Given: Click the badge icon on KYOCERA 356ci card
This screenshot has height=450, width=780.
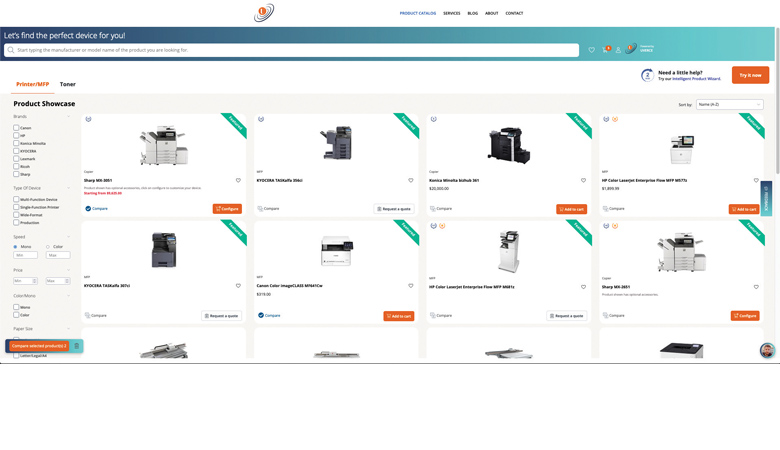Looking at the screenshot, I should coord(261,119).
